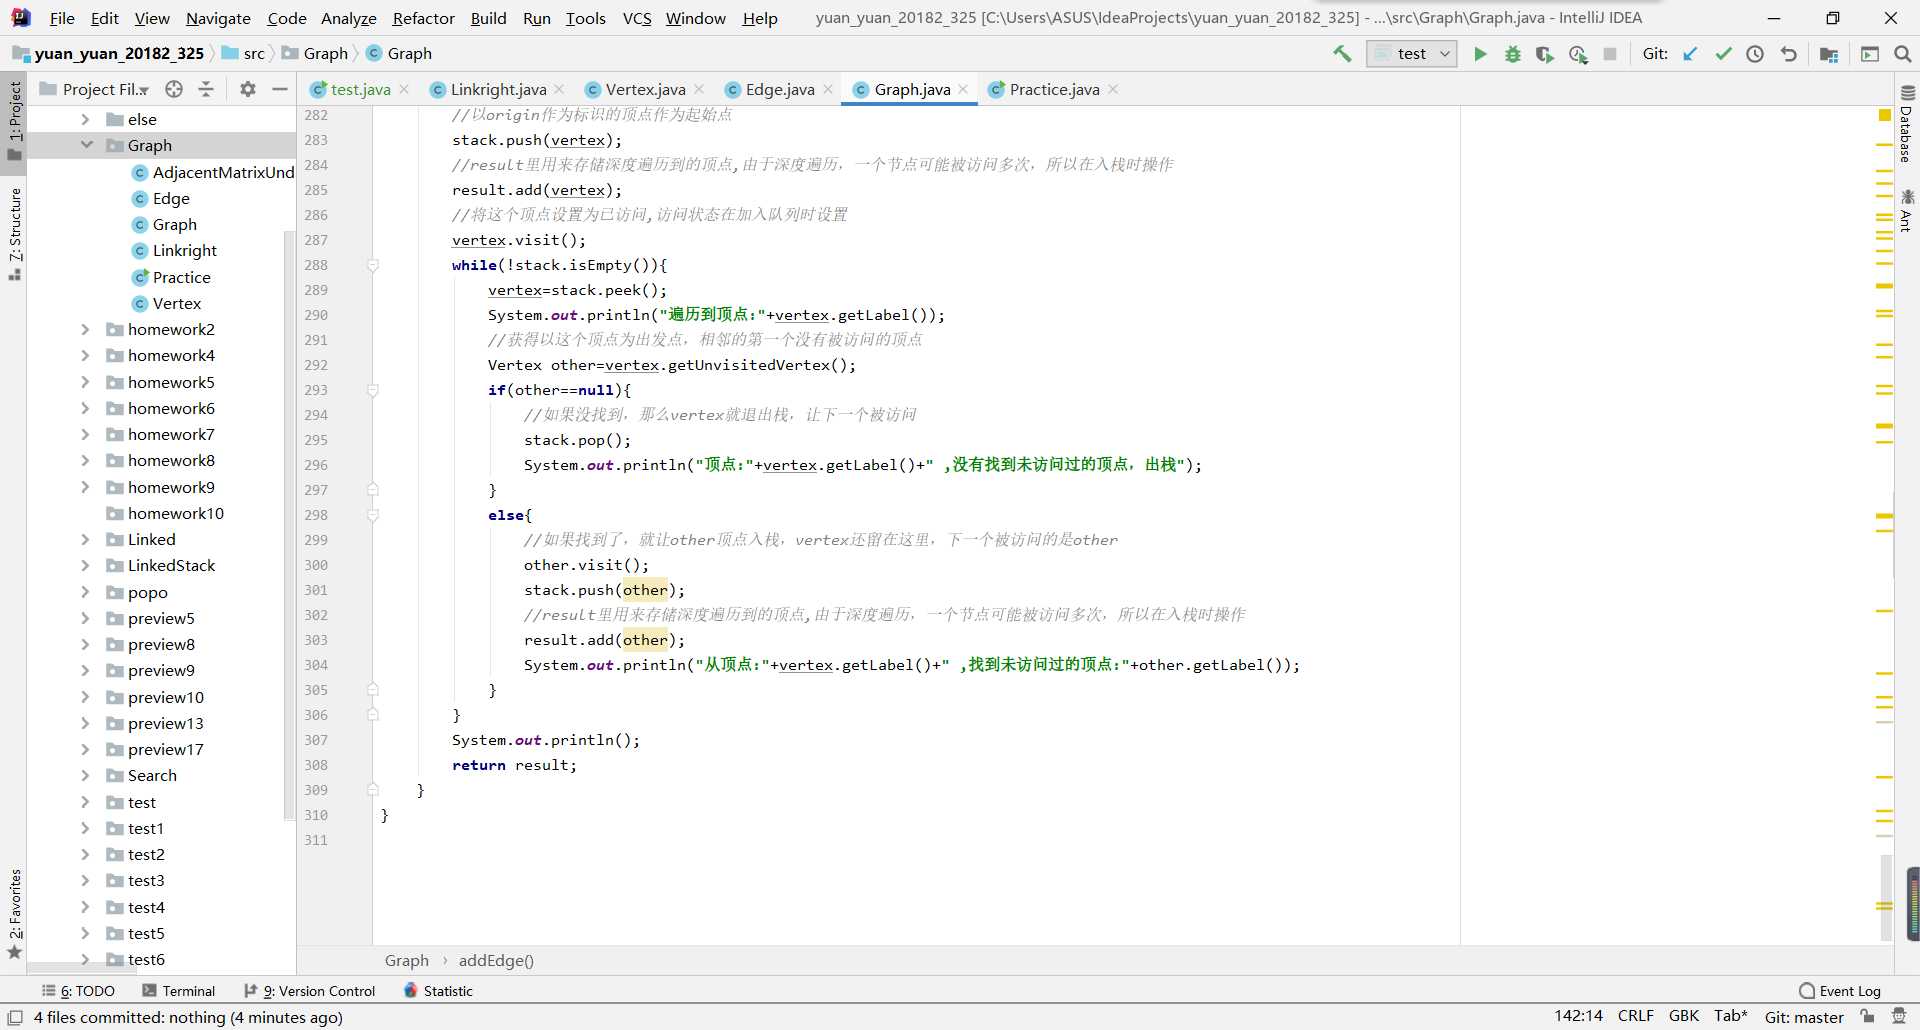Revert changes with rollback icon

click(x=1788, y=54)
